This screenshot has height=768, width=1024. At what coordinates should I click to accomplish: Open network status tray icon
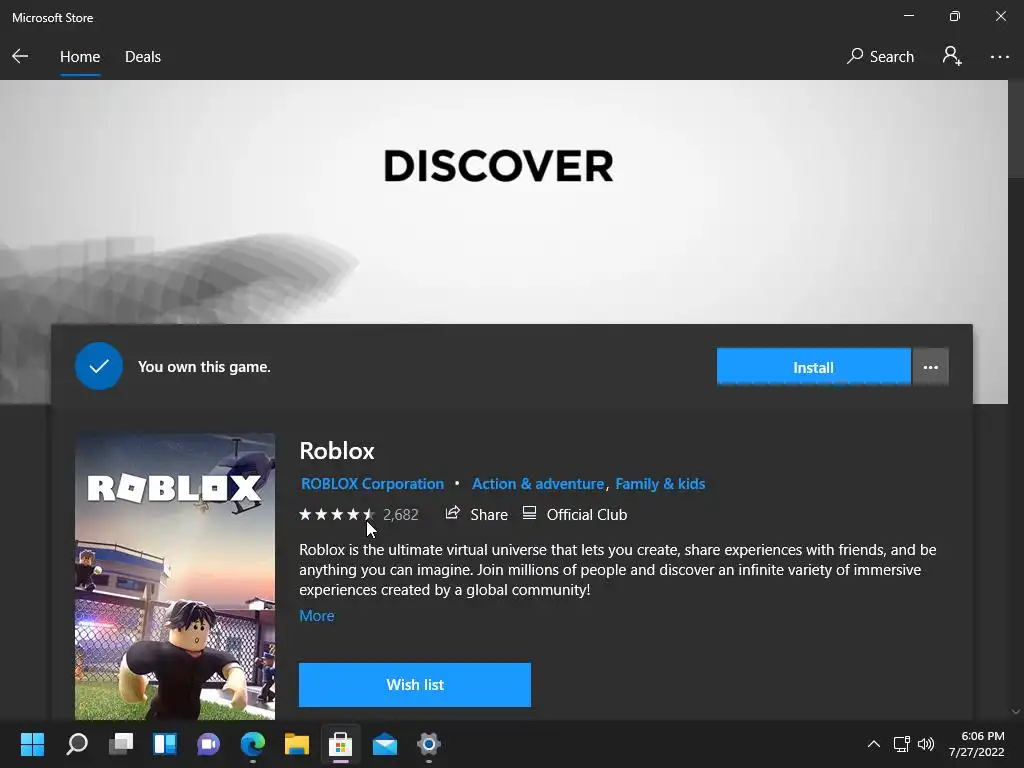click(x=902, y=744)
